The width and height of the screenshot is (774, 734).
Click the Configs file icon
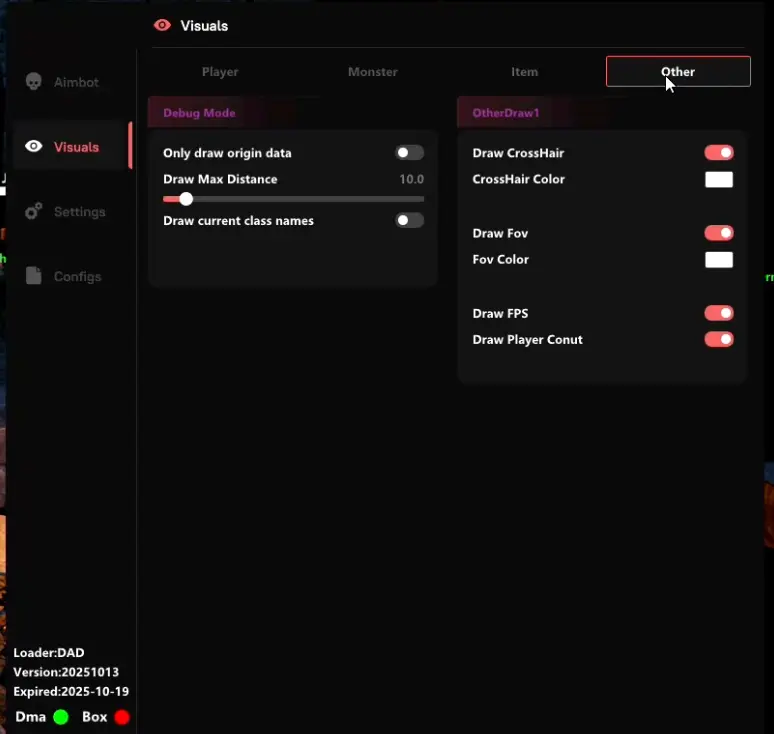point(34,276)
